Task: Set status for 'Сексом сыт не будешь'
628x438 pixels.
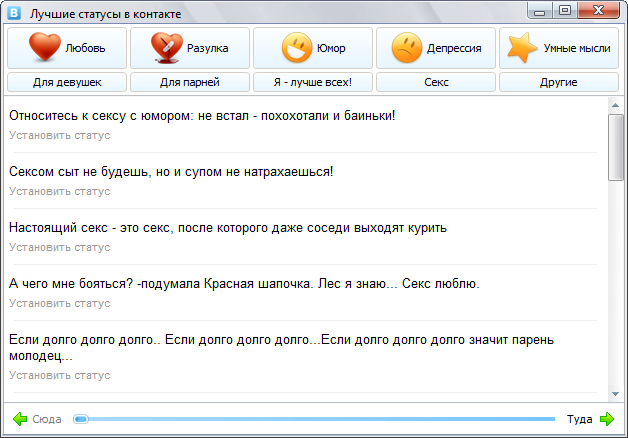Action: click(60, 191)
